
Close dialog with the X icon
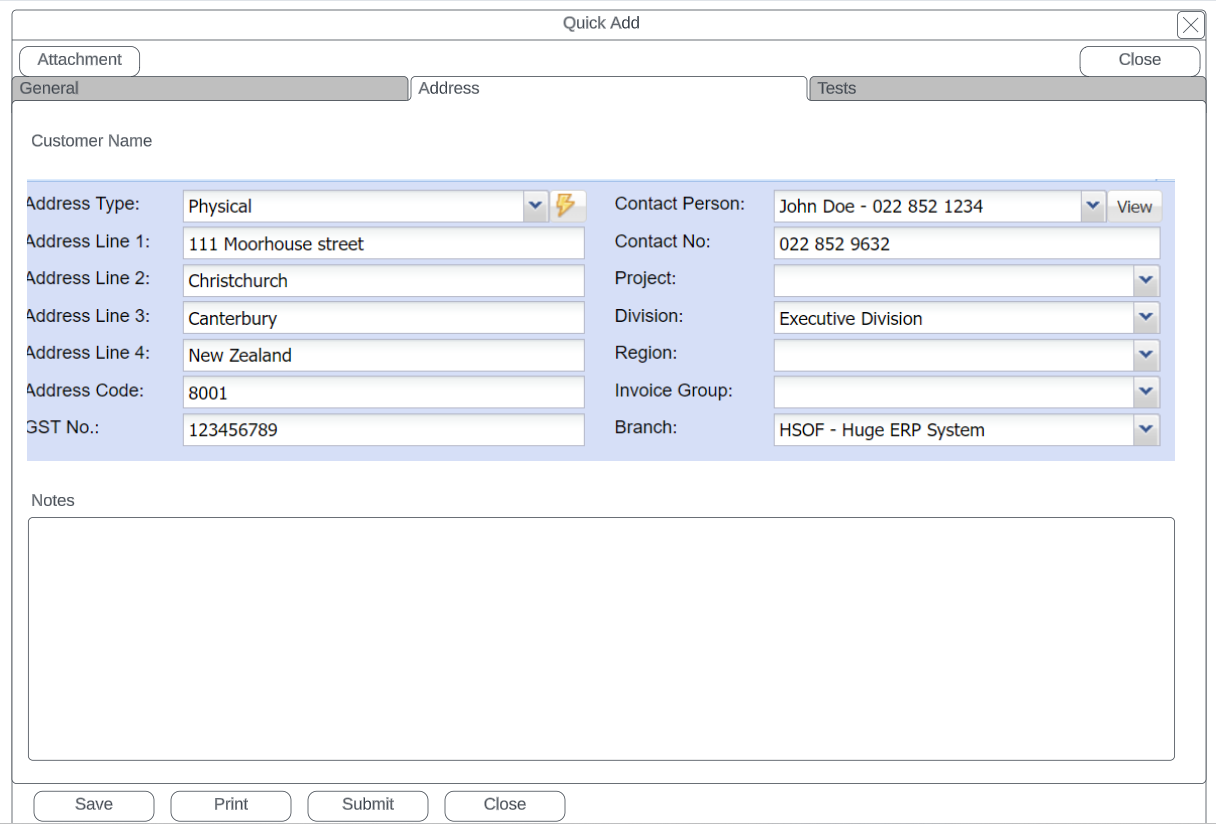[1190, 25]
